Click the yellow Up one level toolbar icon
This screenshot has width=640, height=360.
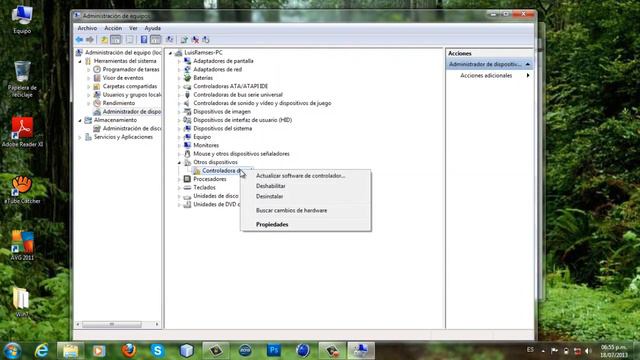(x=104, y=40)
